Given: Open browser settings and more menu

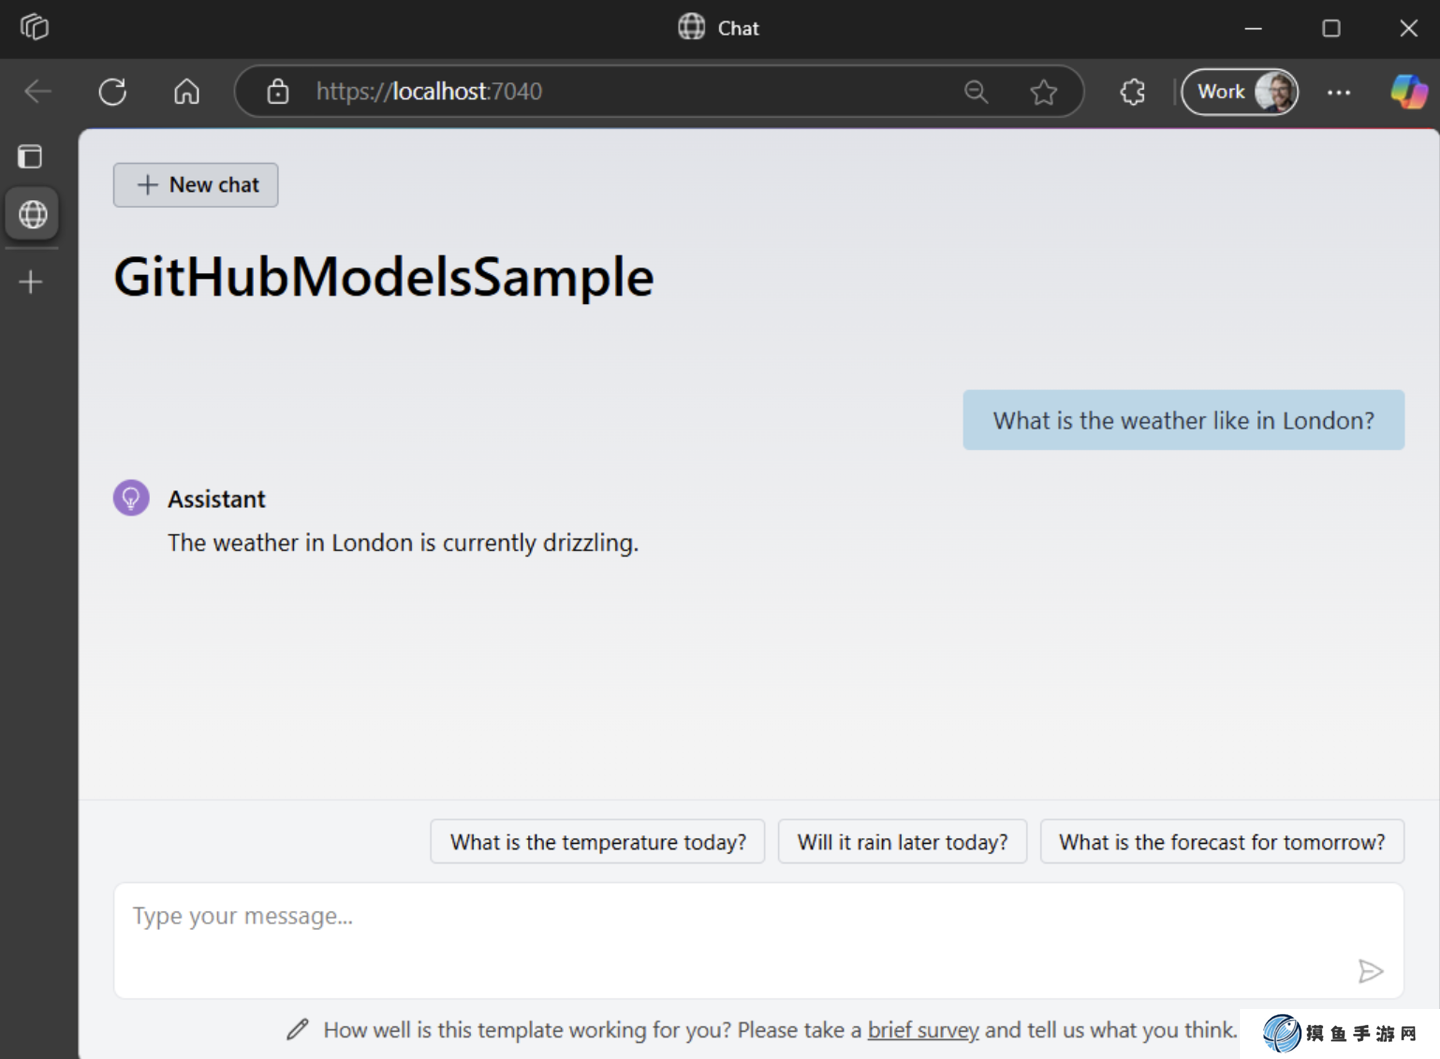Looking at the screenshot, I should (1339, 92).
